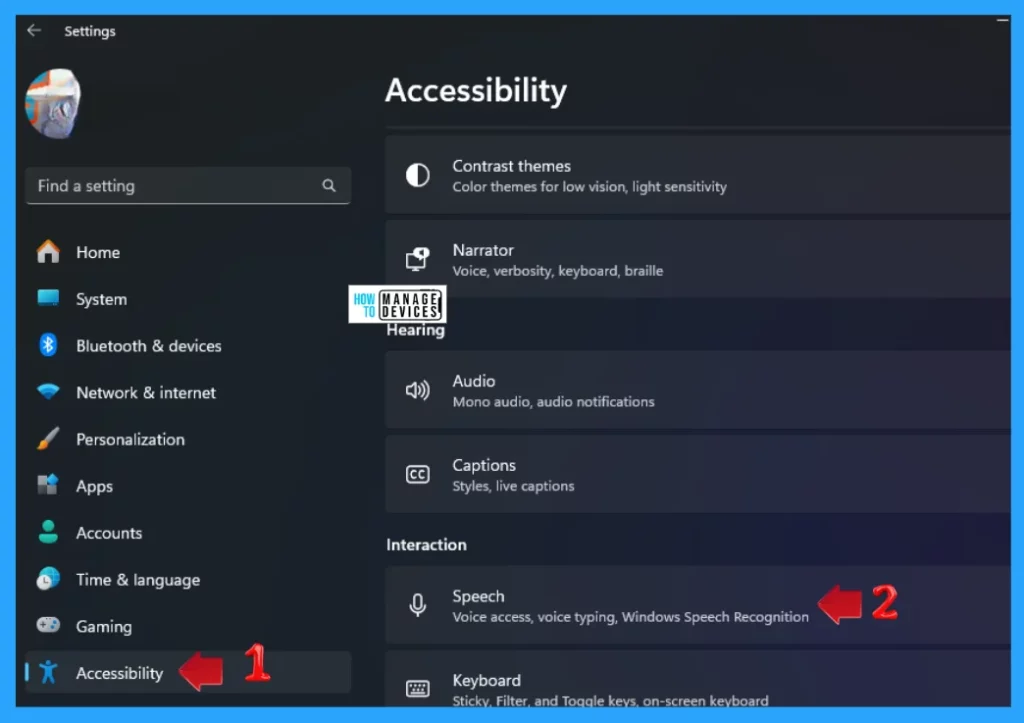Open Gaming settings
Viewport: 1024px width, 723px height.
point(188,626)
